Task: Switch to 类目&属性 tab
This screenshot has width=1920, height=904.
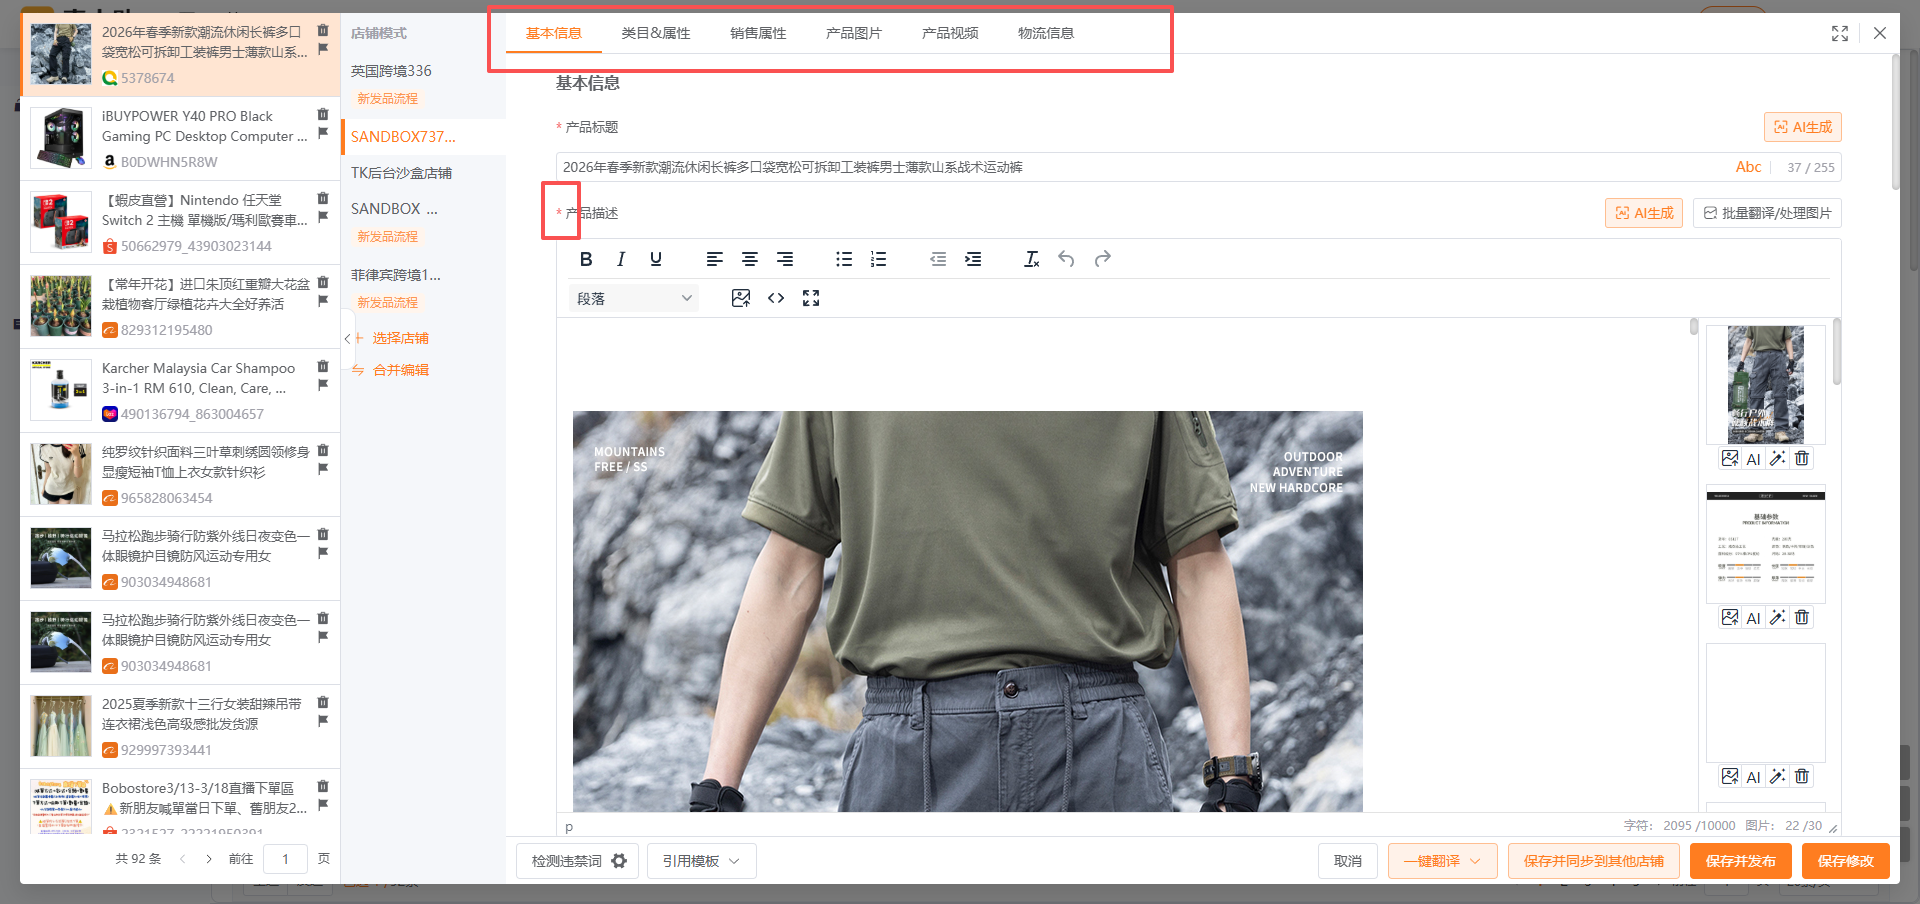Action: (x=656, y=33)
